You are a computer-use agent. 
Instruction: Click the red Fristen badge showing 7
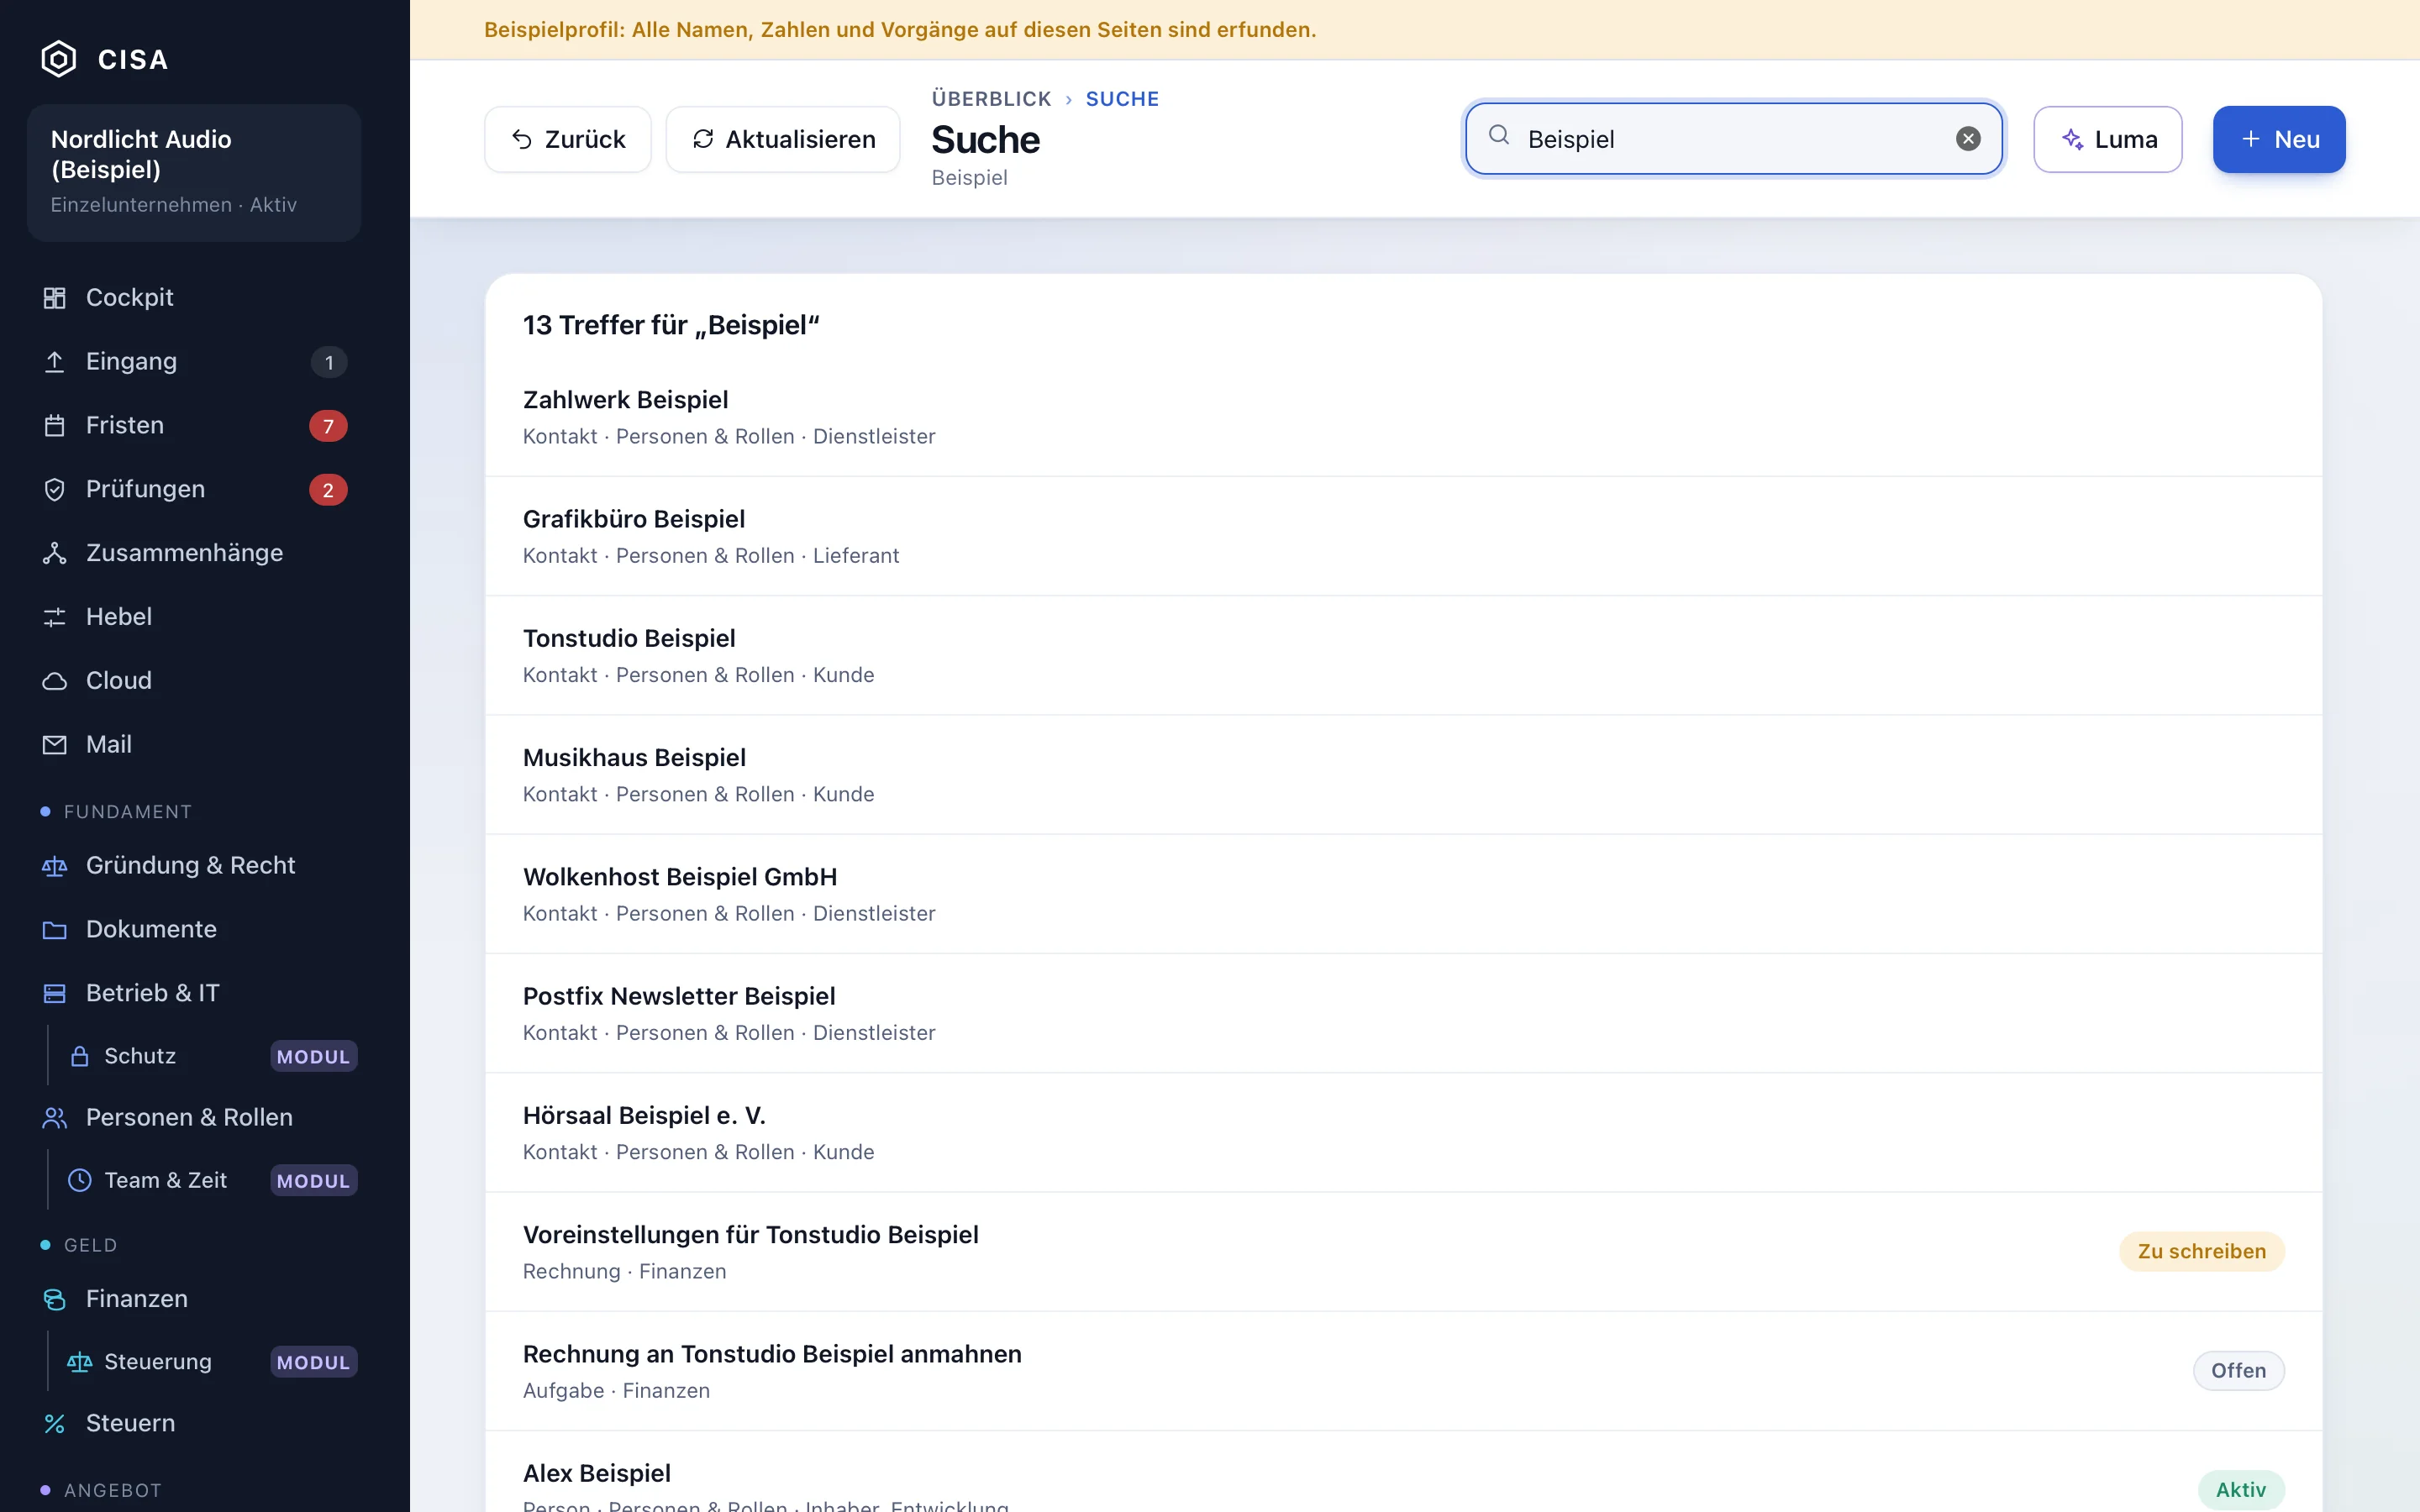(328, 426)
